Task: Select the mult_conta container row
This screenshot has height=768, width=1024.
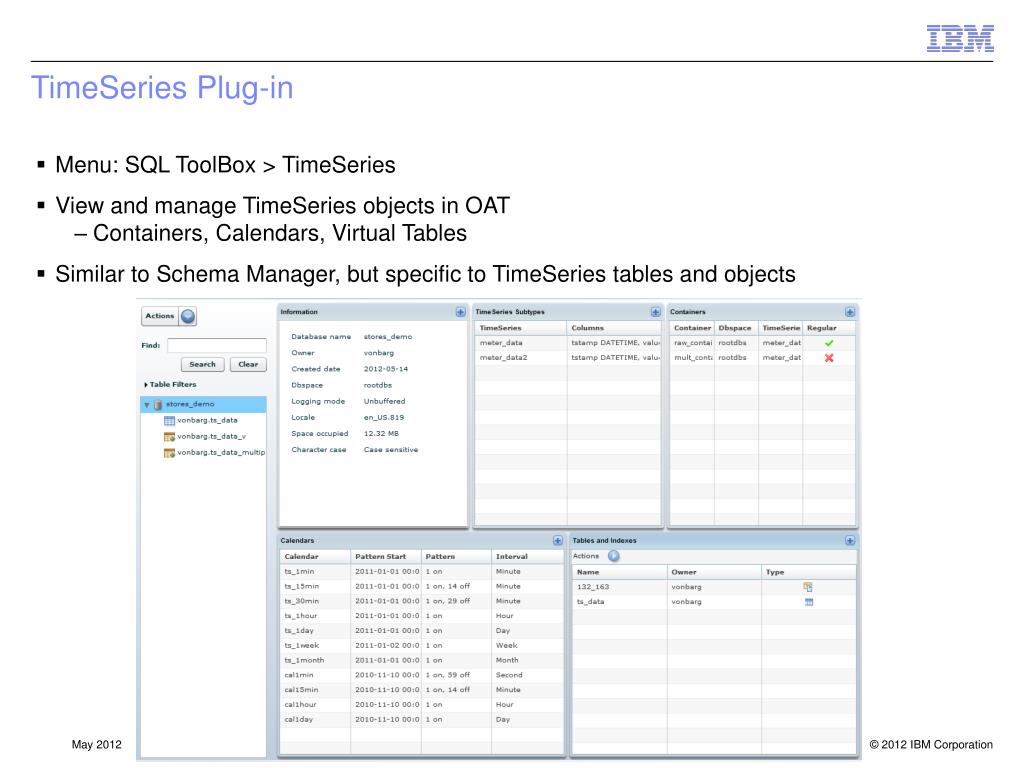Action: (763, 358)
